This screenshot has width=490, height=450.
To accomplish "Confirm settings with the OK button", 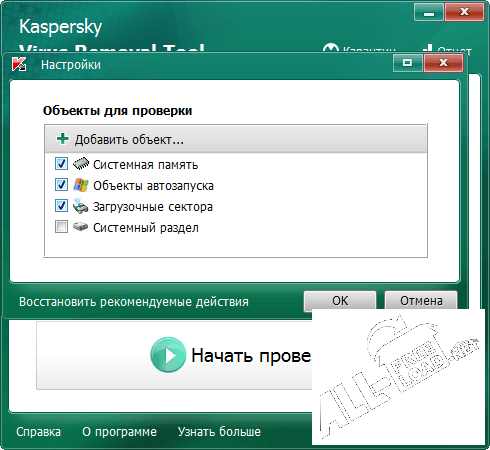I will click(340, 301).
